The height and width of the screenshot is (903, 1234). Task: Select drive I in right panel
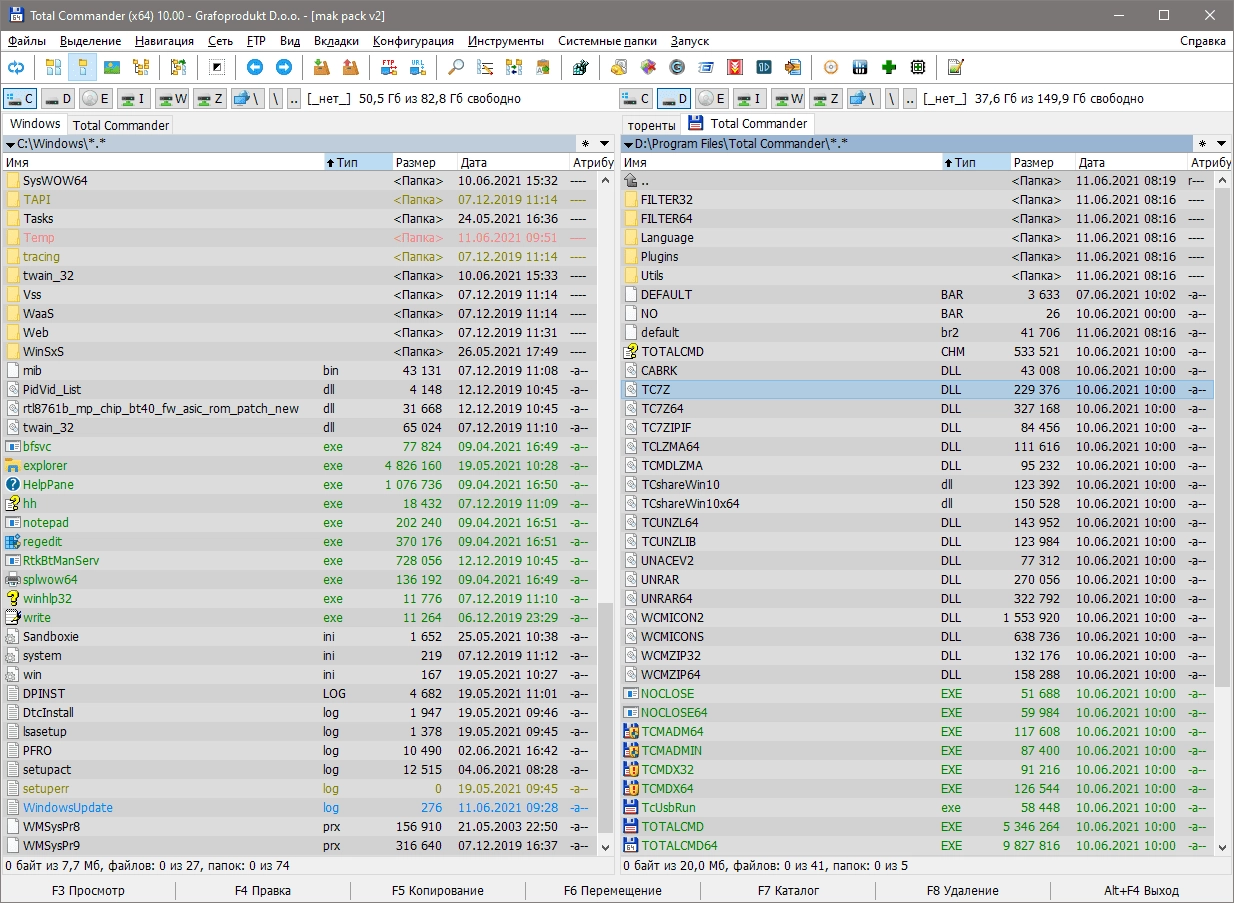click(750, 99)
